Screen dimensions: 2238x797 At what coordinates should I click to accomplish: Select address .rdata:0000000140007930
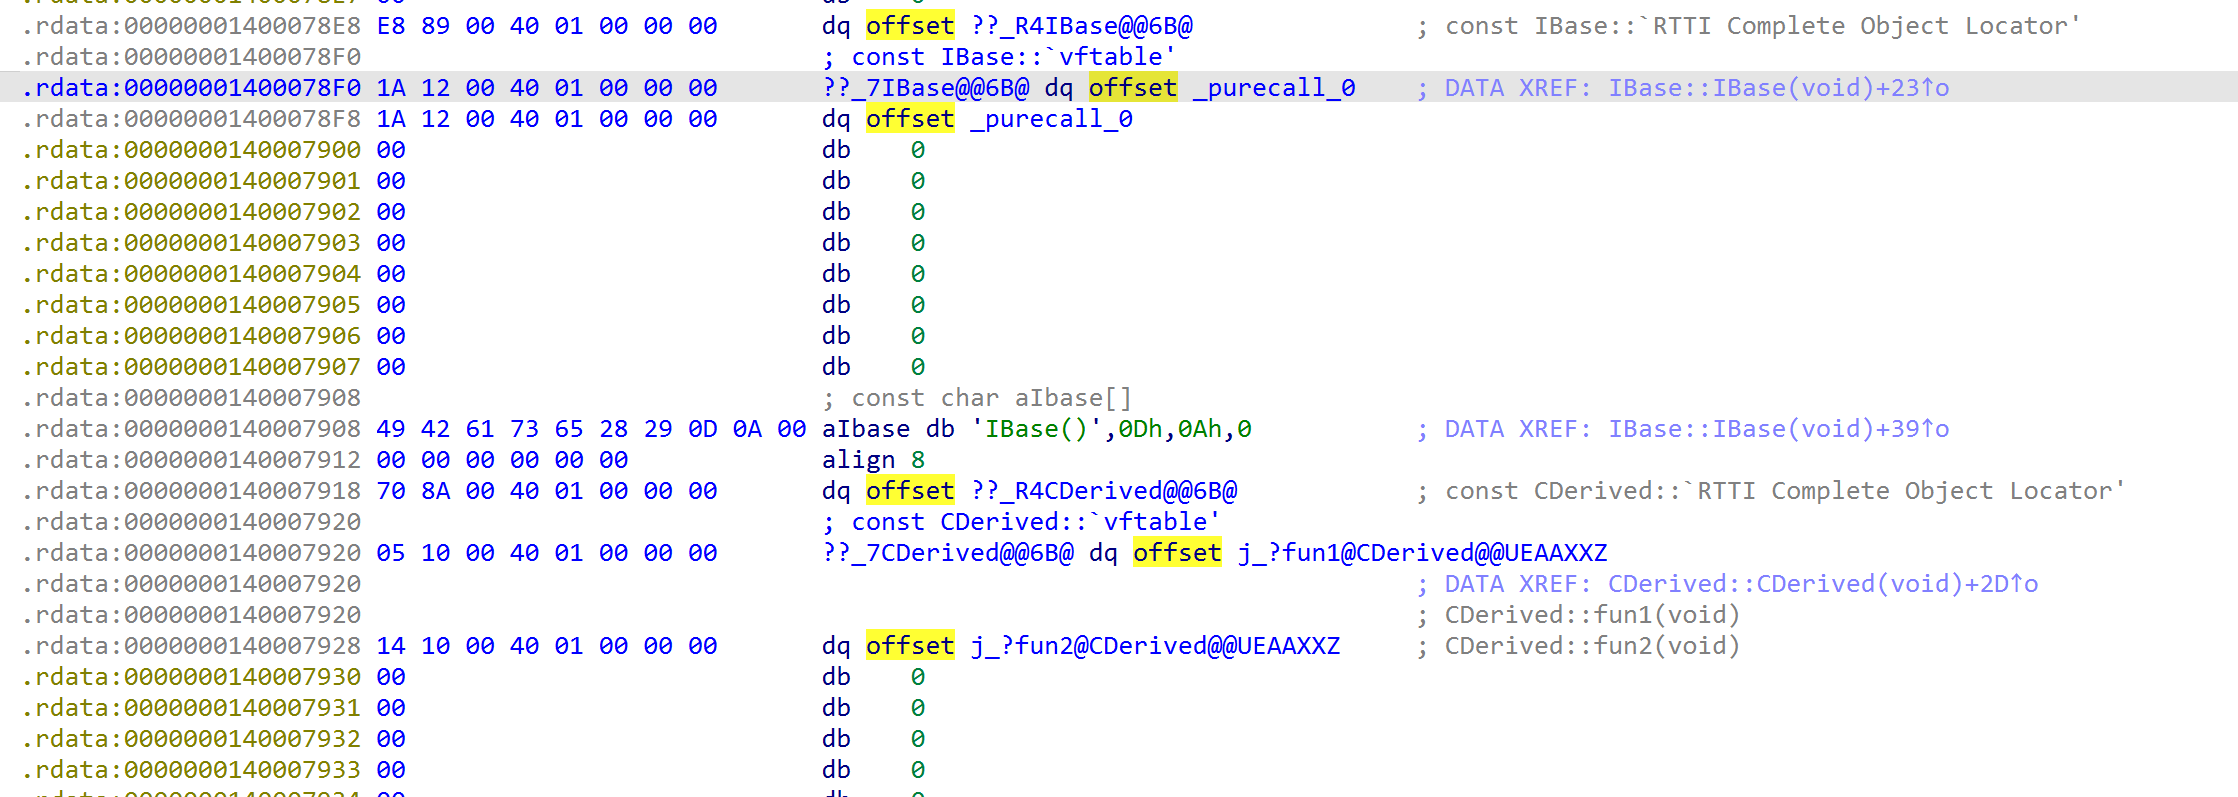pos(191,677)
